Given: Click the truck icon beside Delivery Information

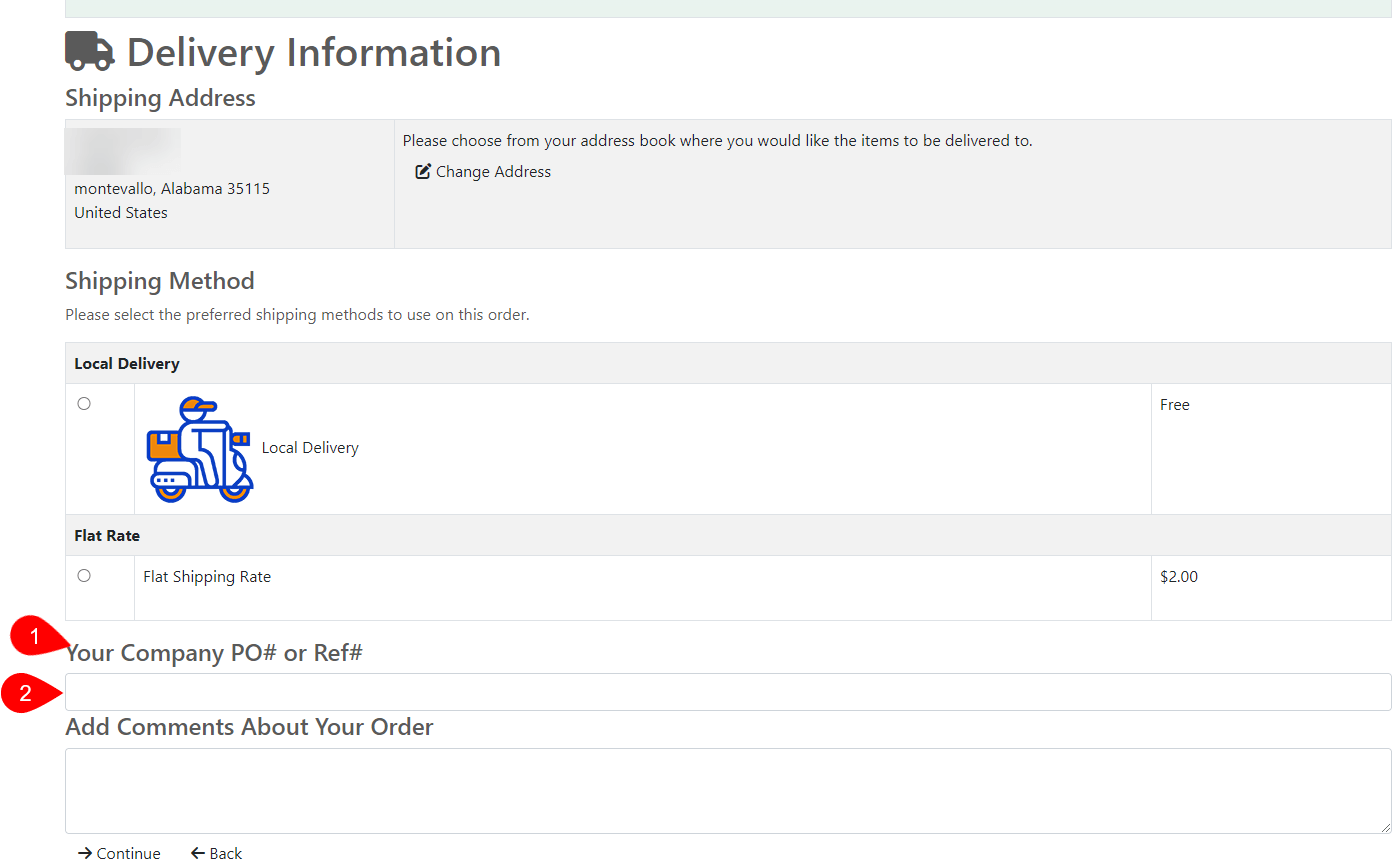Looking at the screenshot, I should (90, 52).
